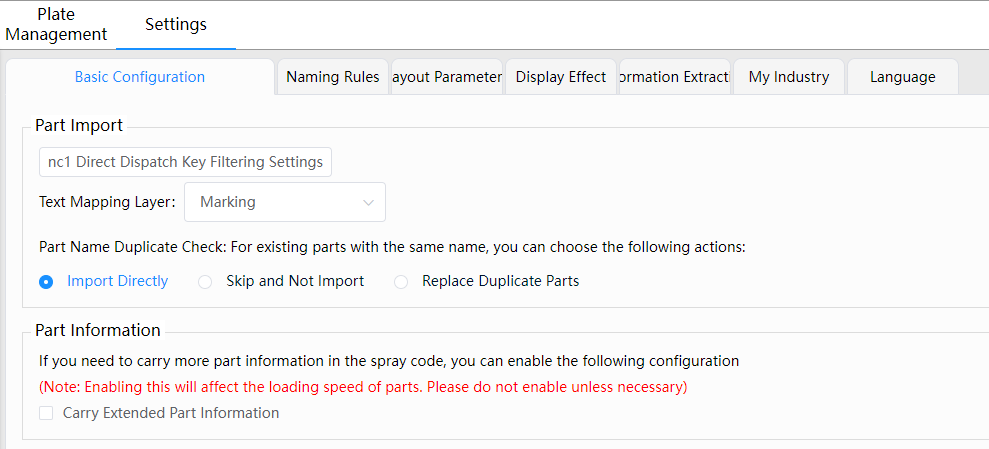Click the Import Directly label text
Screen dimensions: 989x449
(118, 281)
